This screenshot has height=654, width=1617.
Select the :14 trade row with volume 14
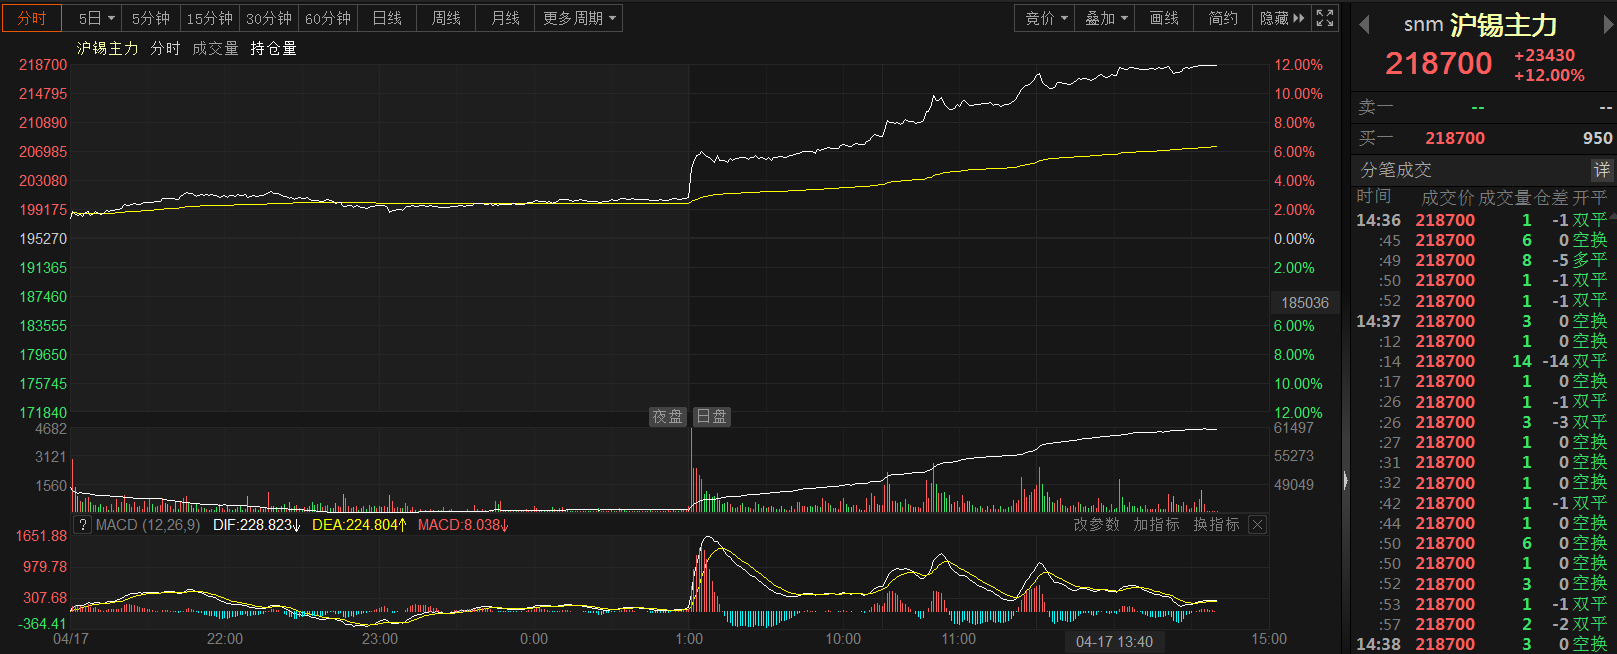[x=1481, y=361]
